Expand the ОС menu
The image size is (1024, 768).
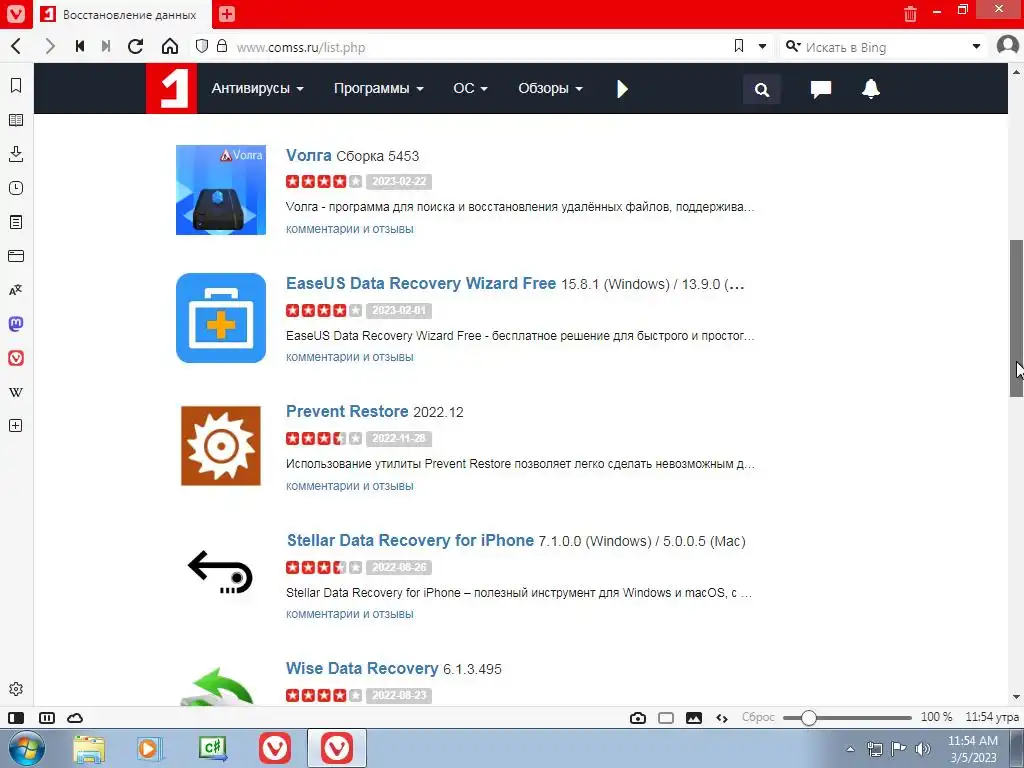tap(470, 88)
